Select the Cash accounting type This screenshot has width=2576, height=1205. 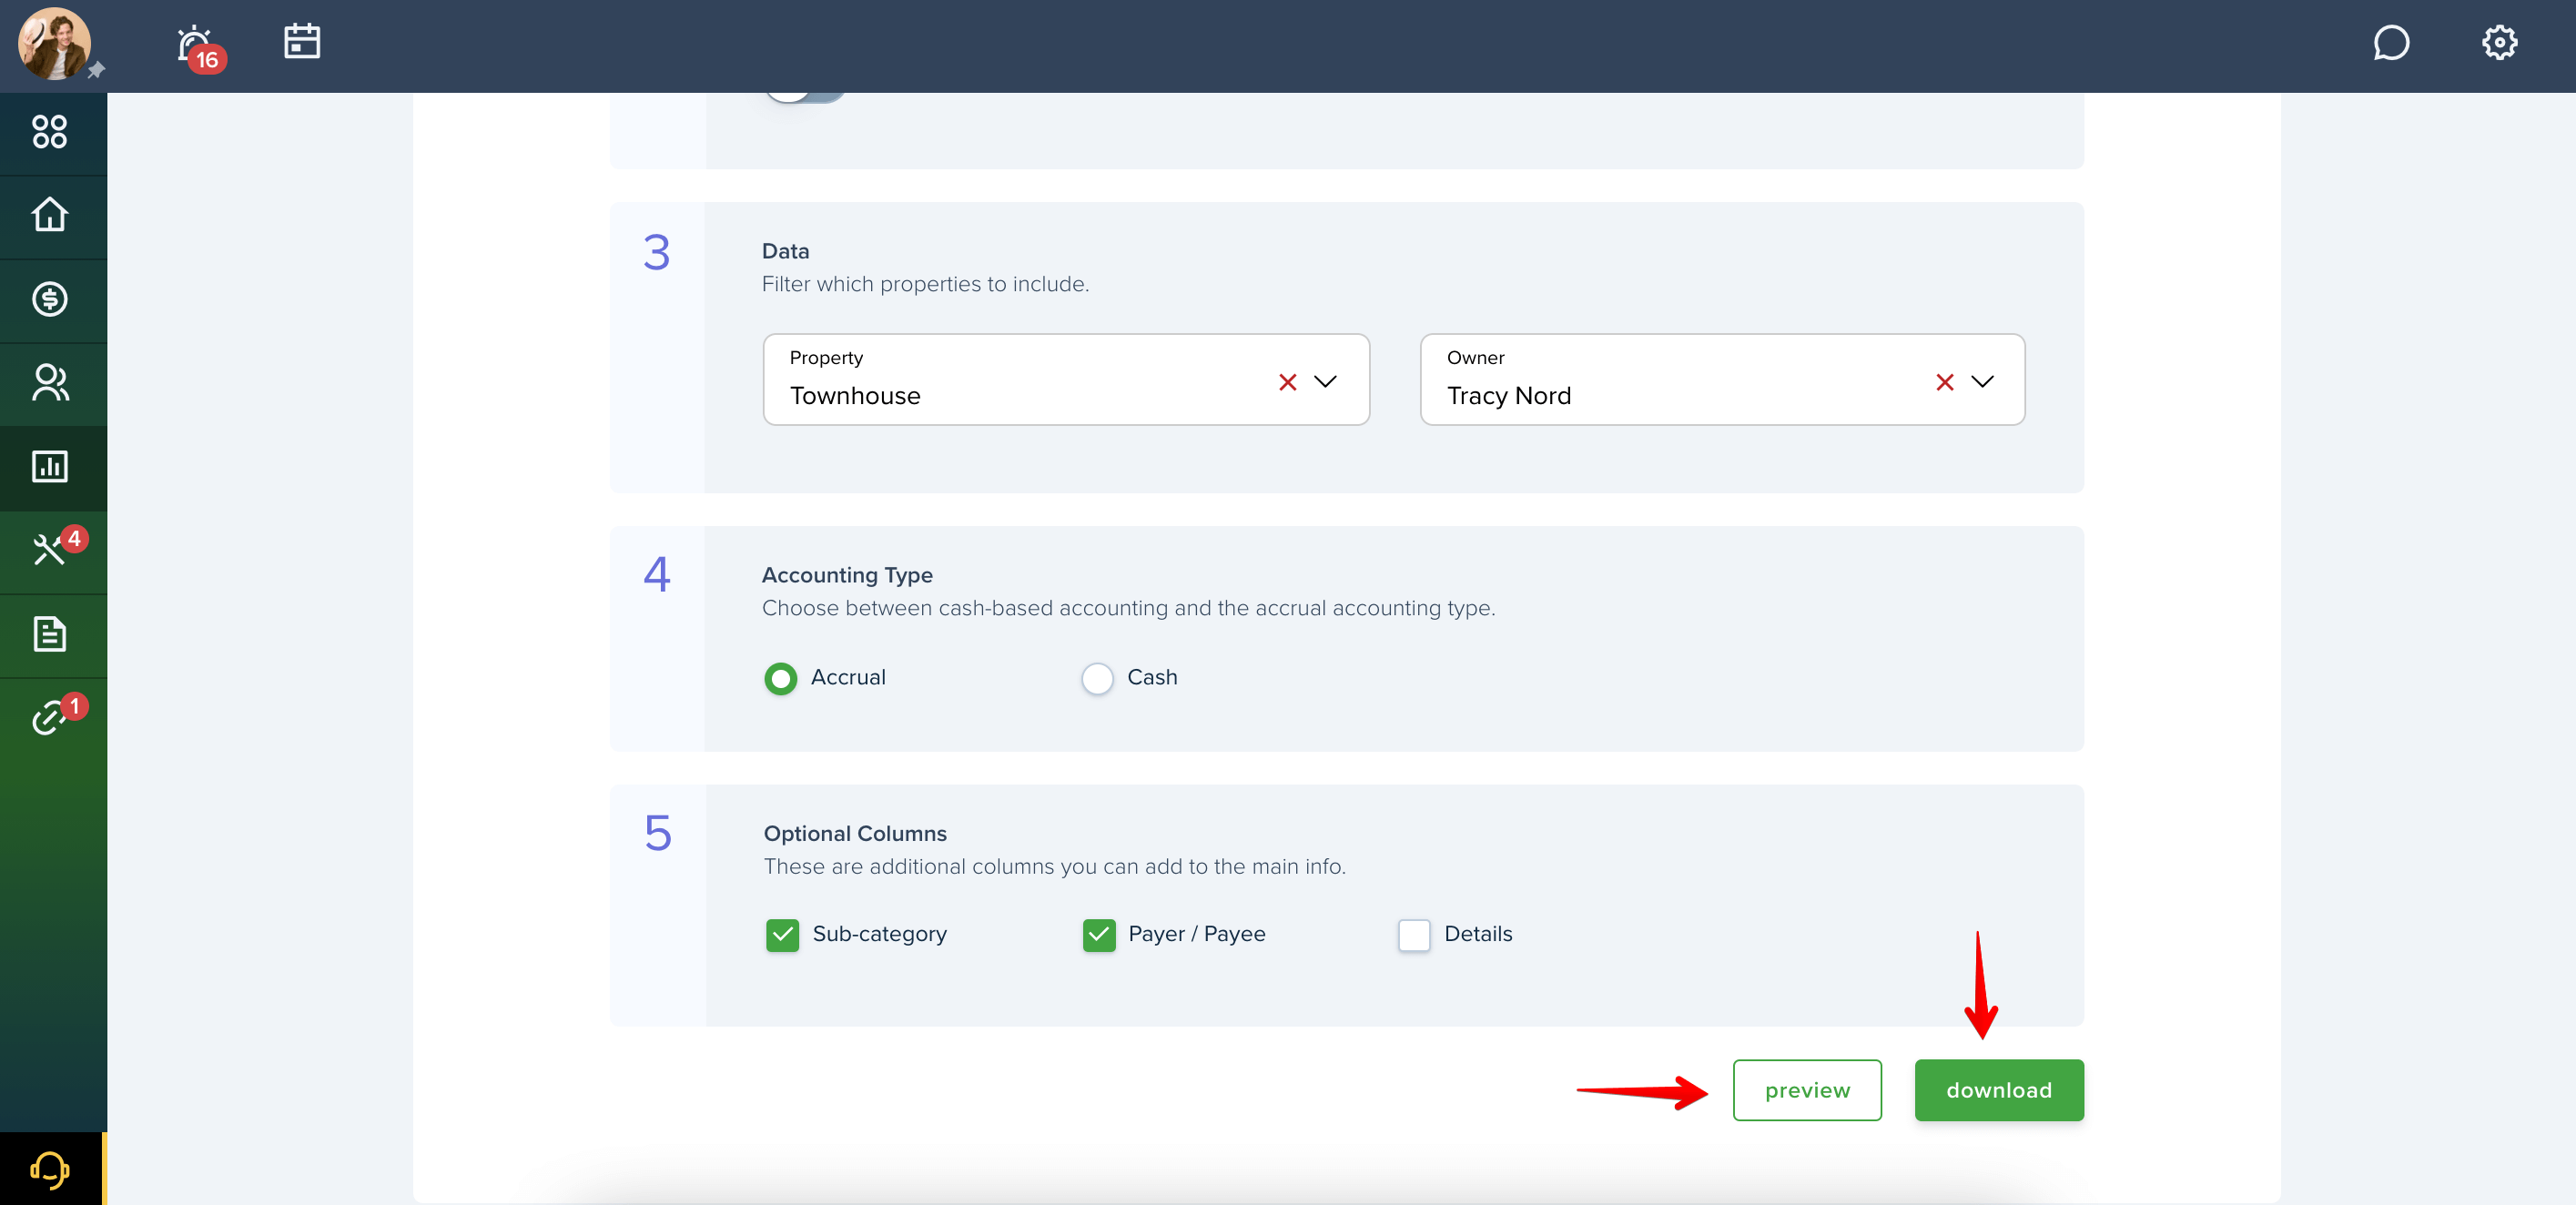(1097, 678)
